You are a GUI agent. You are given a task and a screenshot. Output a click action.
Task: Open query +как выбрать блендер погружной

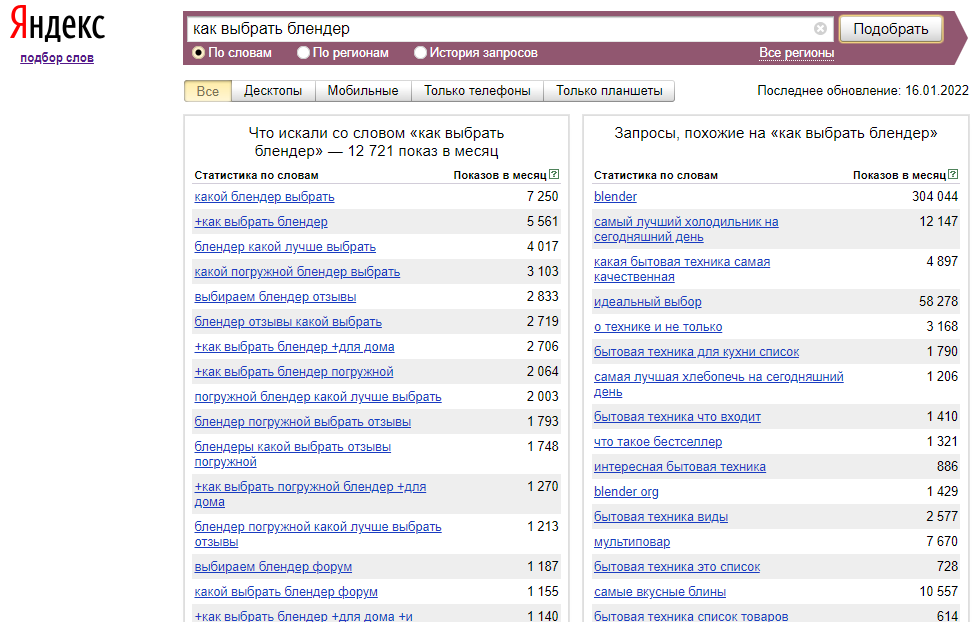click(x=294, y=372)
